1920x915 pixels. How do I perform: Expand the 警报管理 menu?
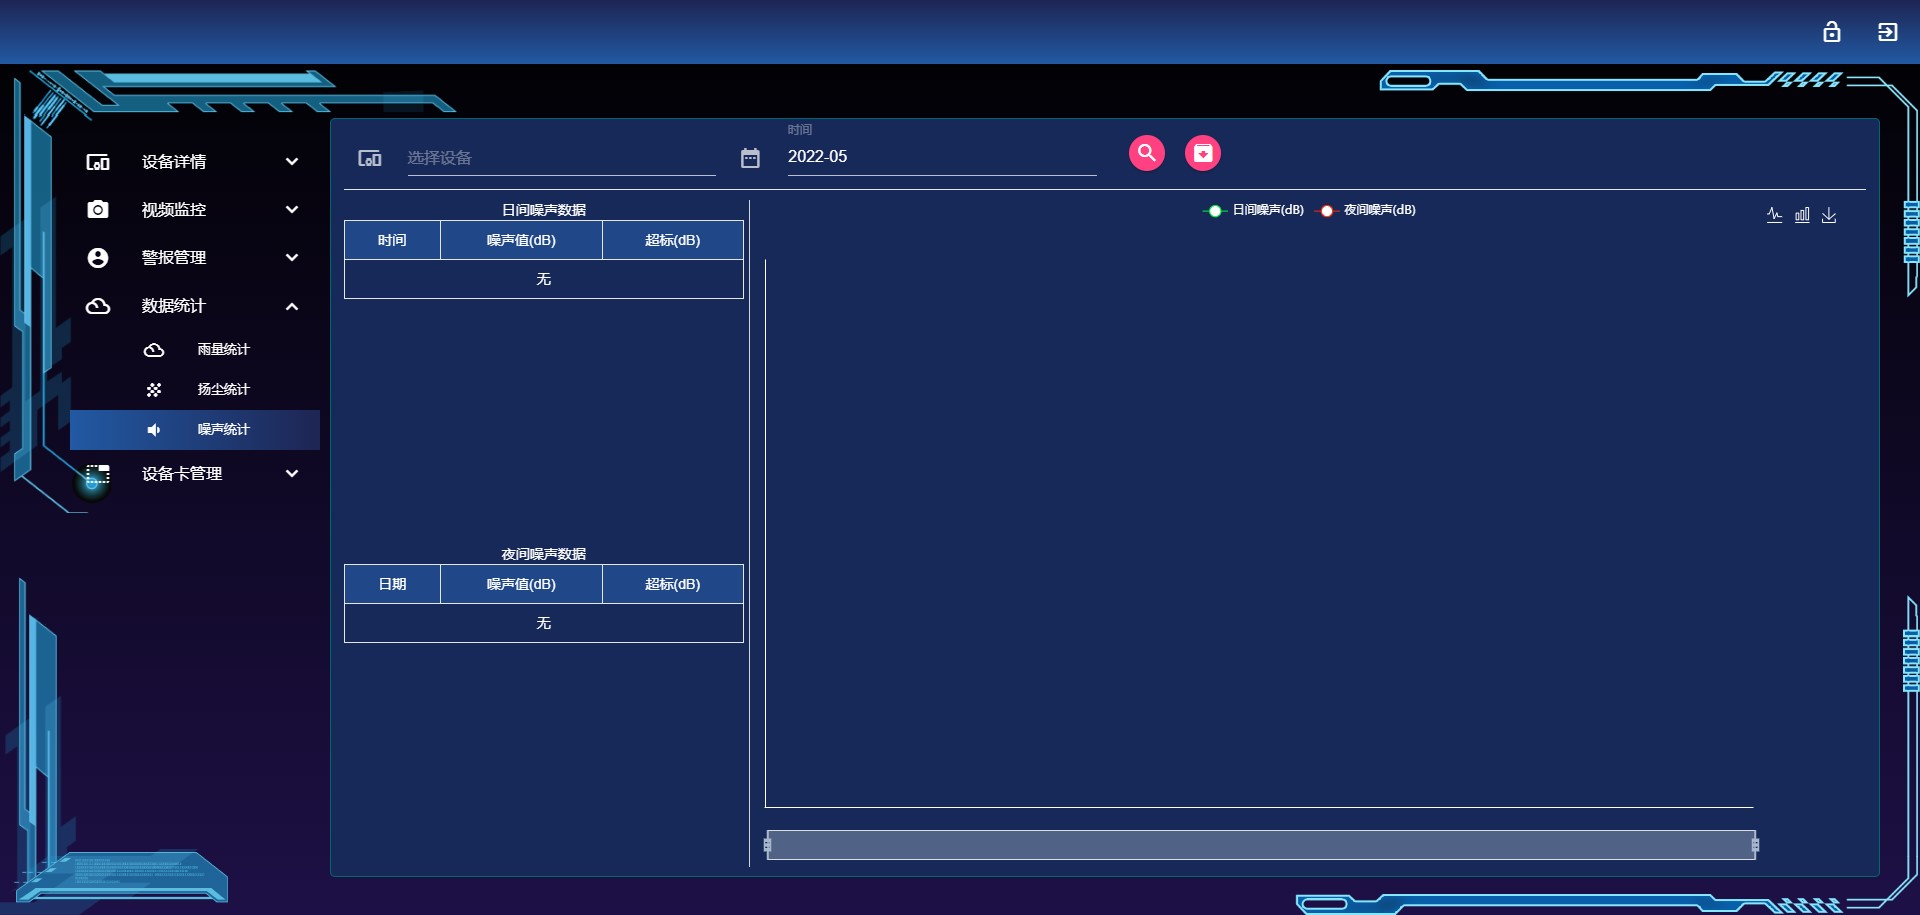(x=193, y=258)
